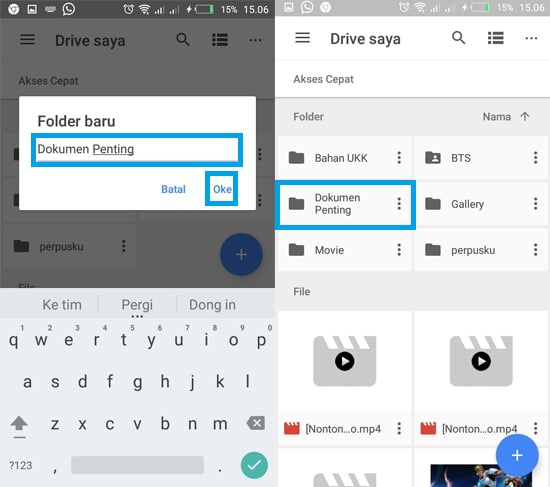Tap the shift key on keyboard

point(19,425)
